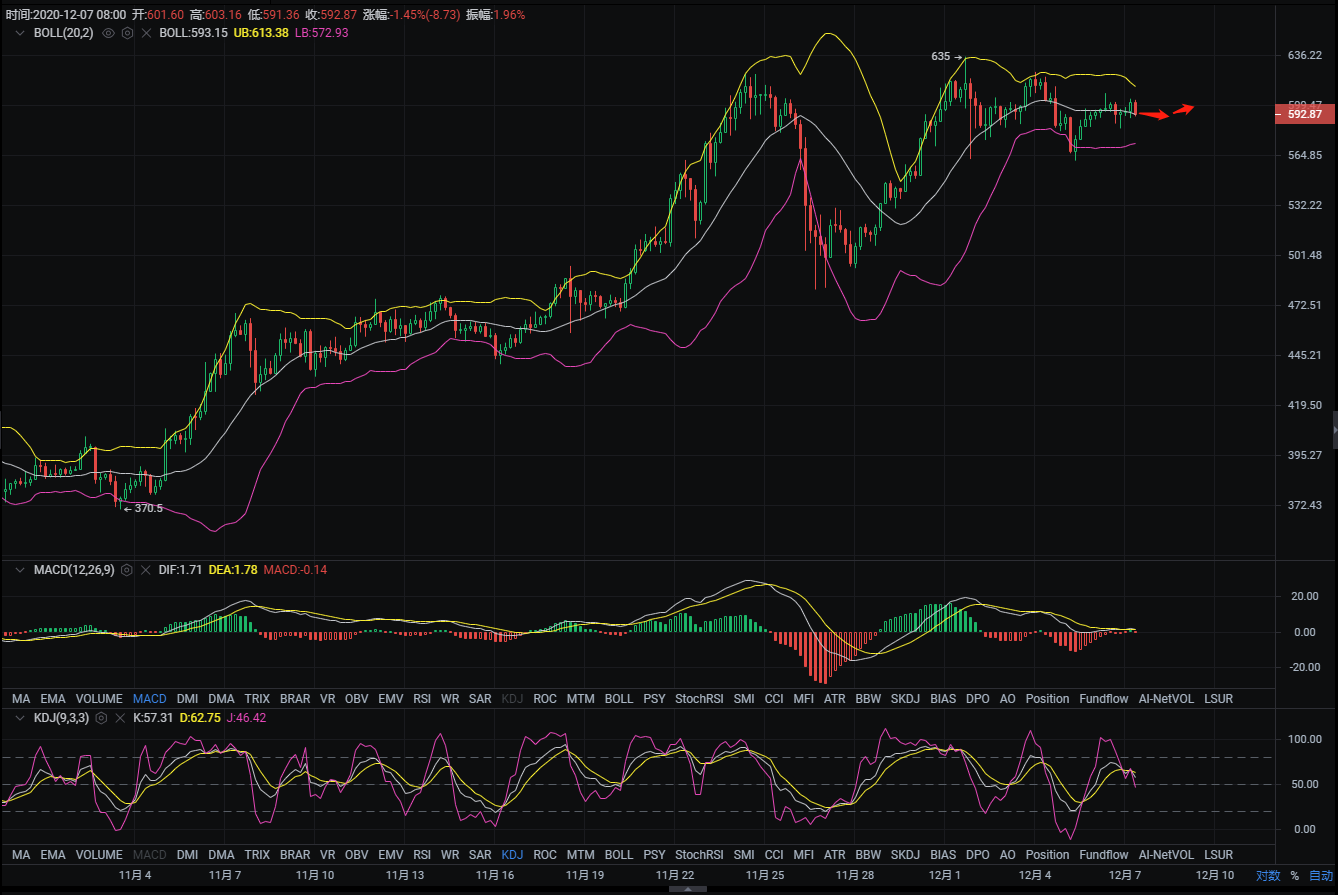Viewport: 1338px width, 895px height.
Task: Collapse the KDJ(9,3,3) panel chevron
Action: point(18,718)
